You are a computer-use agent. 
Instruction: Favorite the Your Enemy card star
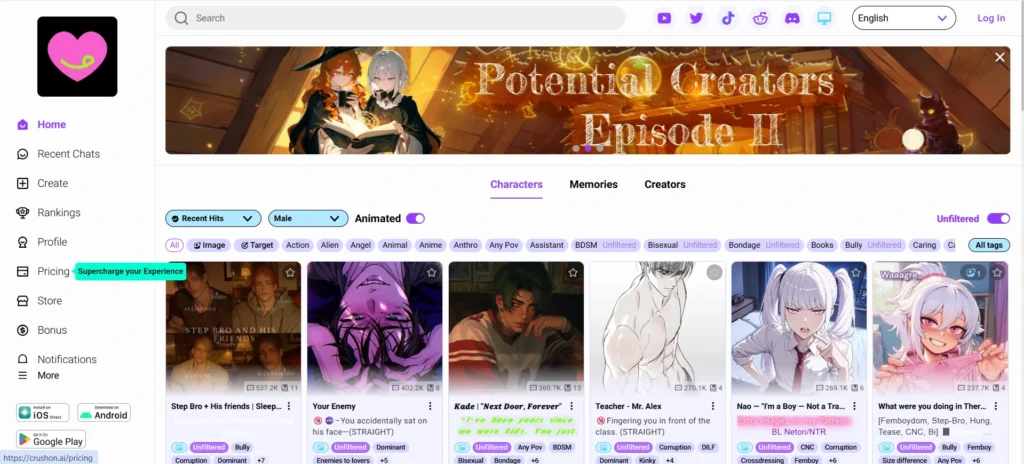click(x=432, y=273)
